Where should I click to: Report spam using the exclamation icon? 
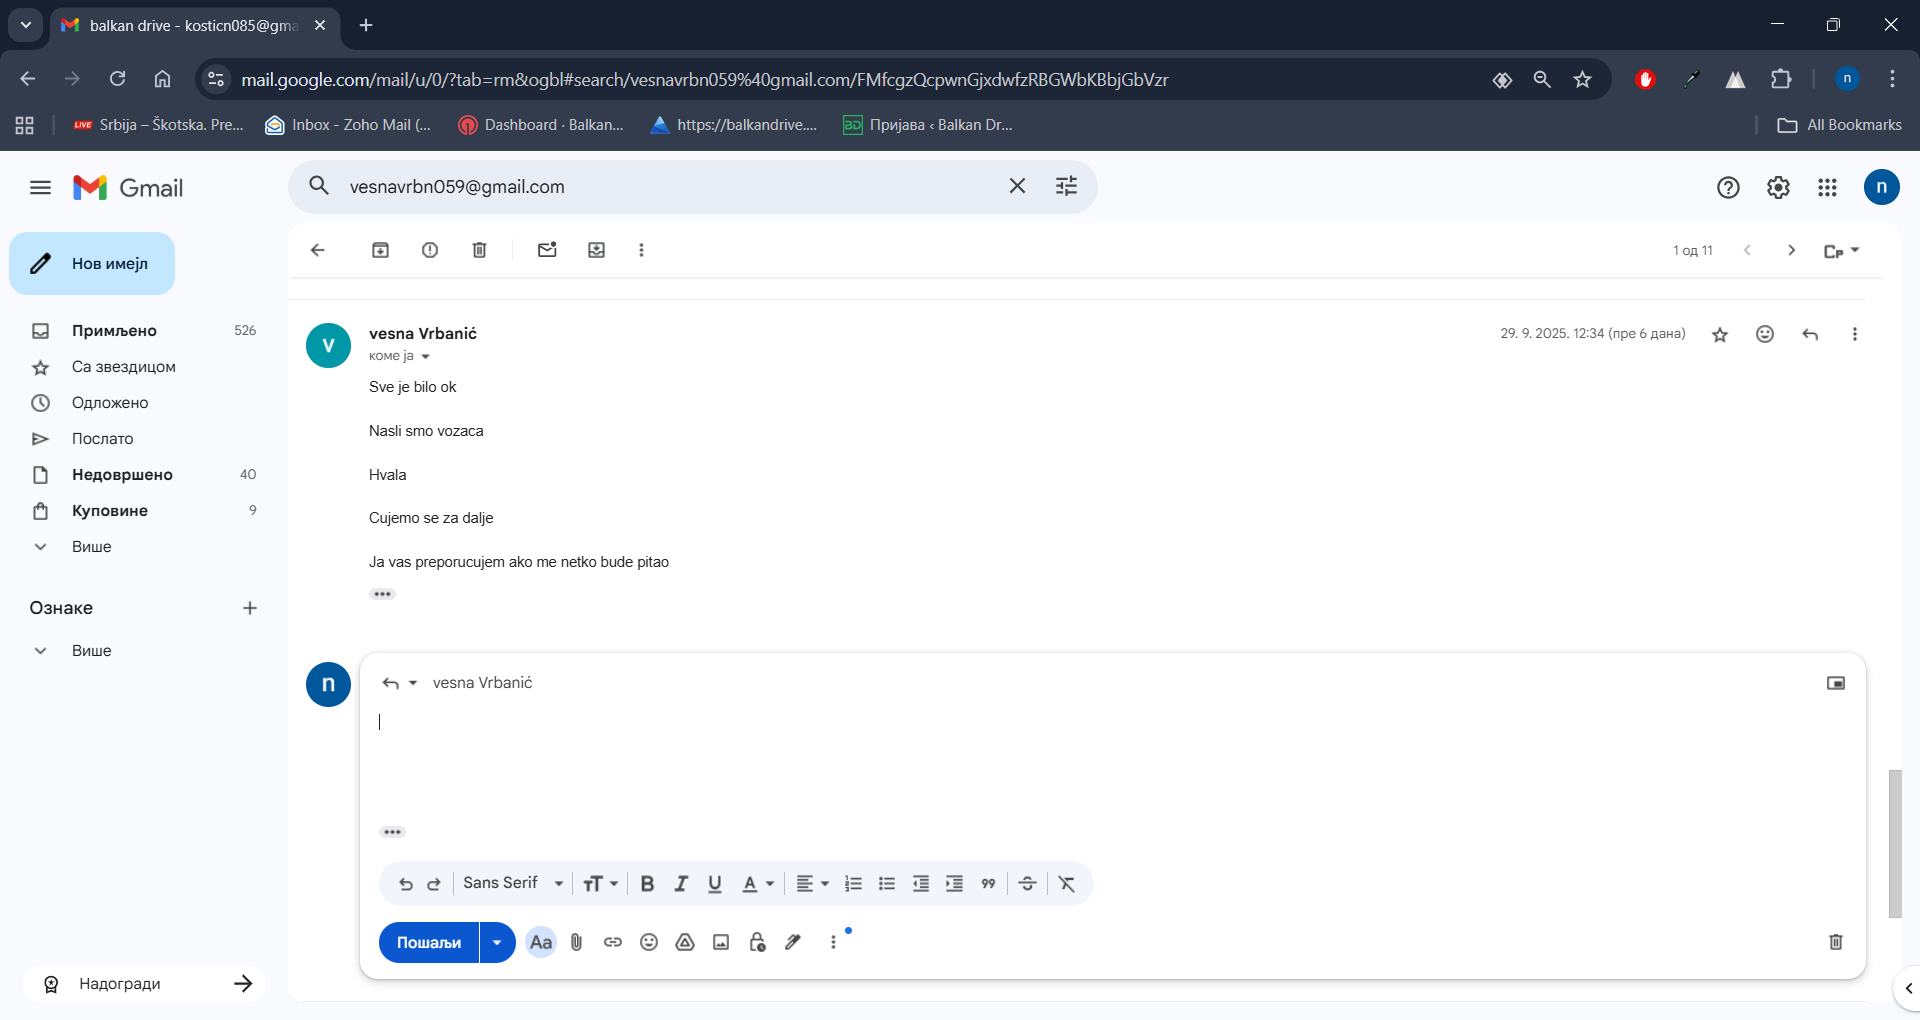coord(430,250)
